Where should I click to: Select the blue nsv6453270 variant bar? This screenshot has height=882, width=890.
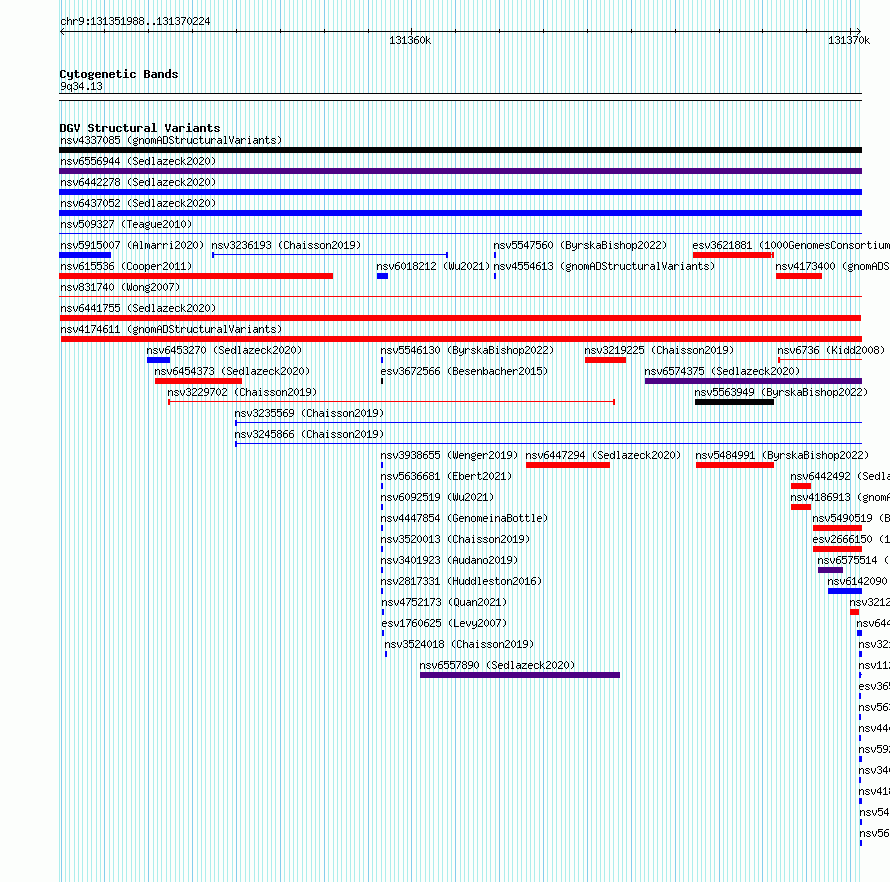pos(158,360)
